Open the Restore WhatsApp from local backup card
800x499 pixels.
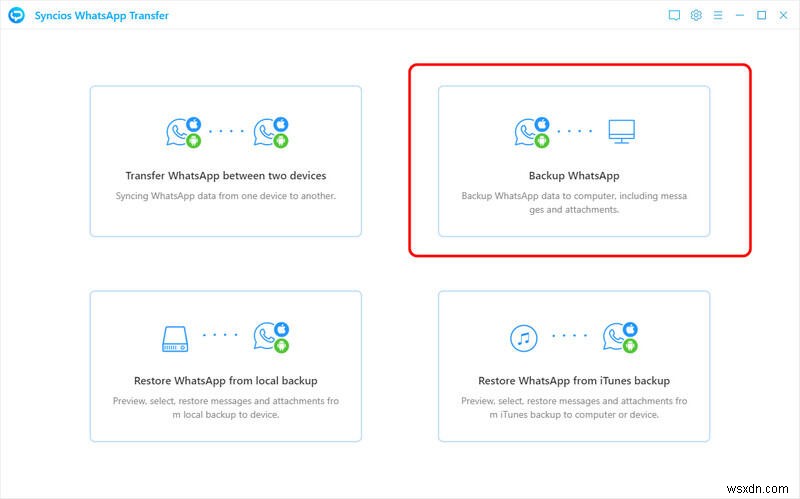point(226,366)
